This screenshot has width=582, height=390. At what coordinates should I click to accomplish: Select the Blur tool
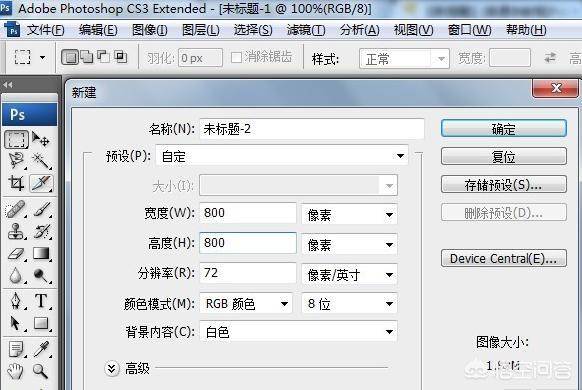coord(16,275)
